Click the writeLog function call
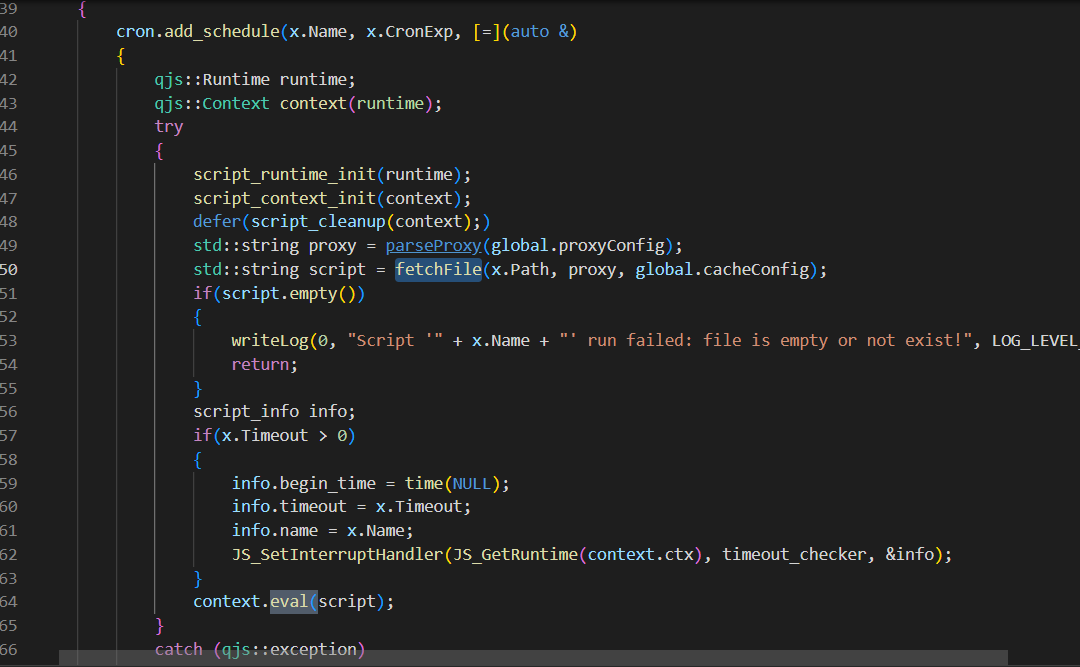 (x=270, y=341)
